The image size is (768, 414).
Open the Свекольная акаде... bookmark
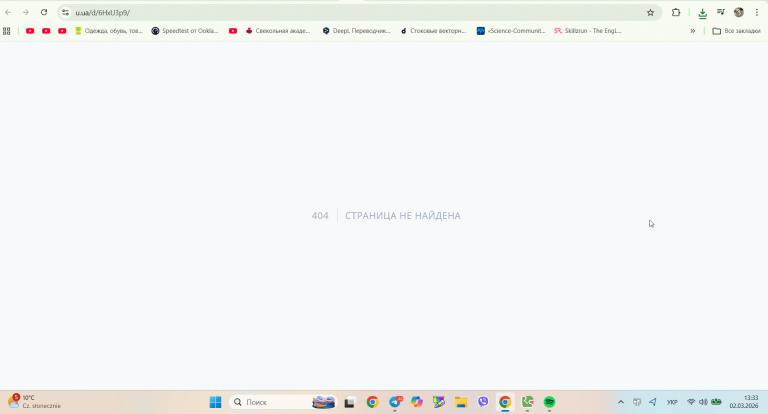(278, 31)
